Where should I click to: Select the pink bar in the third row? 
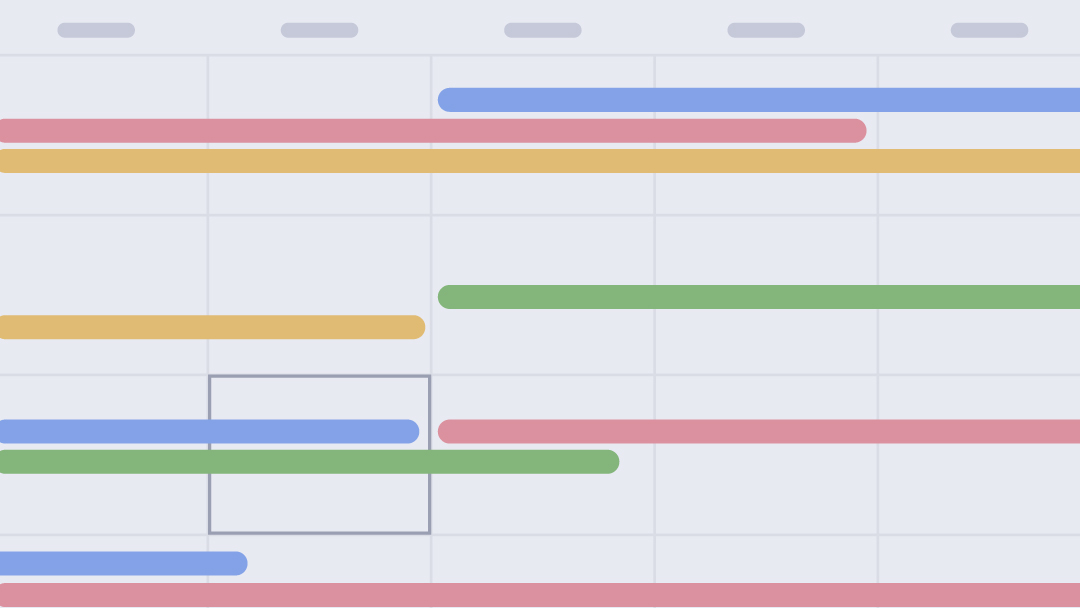760,432
